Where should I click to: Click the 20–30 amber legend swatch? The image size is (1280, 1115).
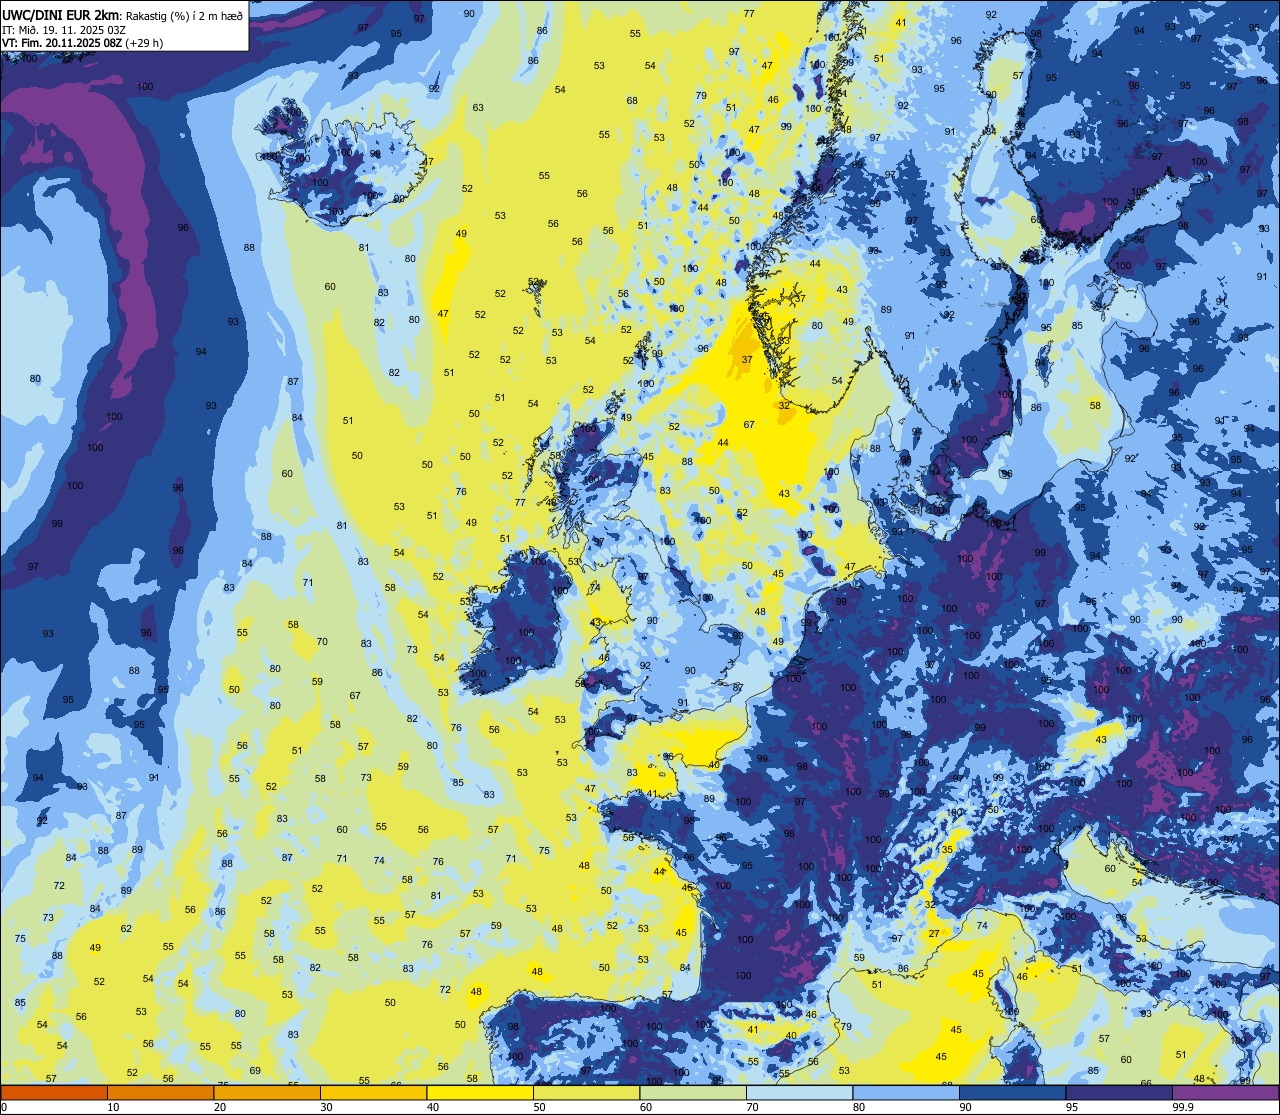267,1093
